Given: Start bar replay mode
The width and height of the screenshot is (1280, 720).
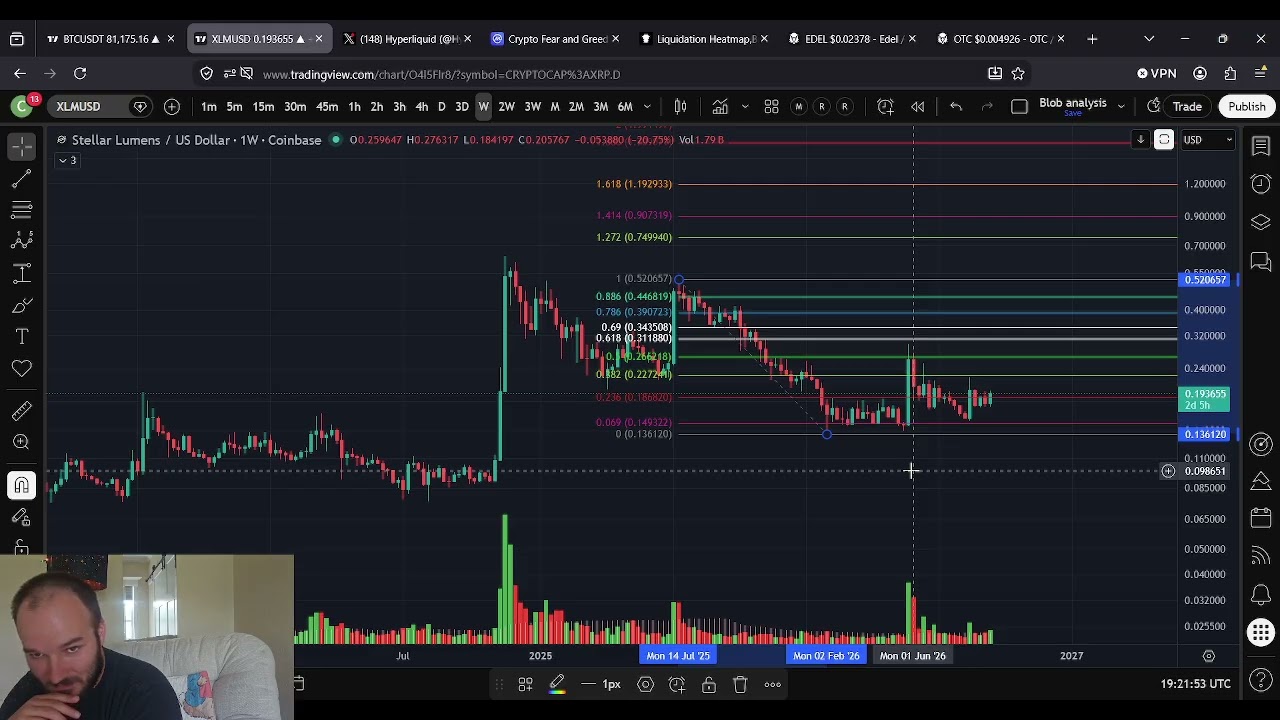Looking at the screenshot, I should point(917,106).
